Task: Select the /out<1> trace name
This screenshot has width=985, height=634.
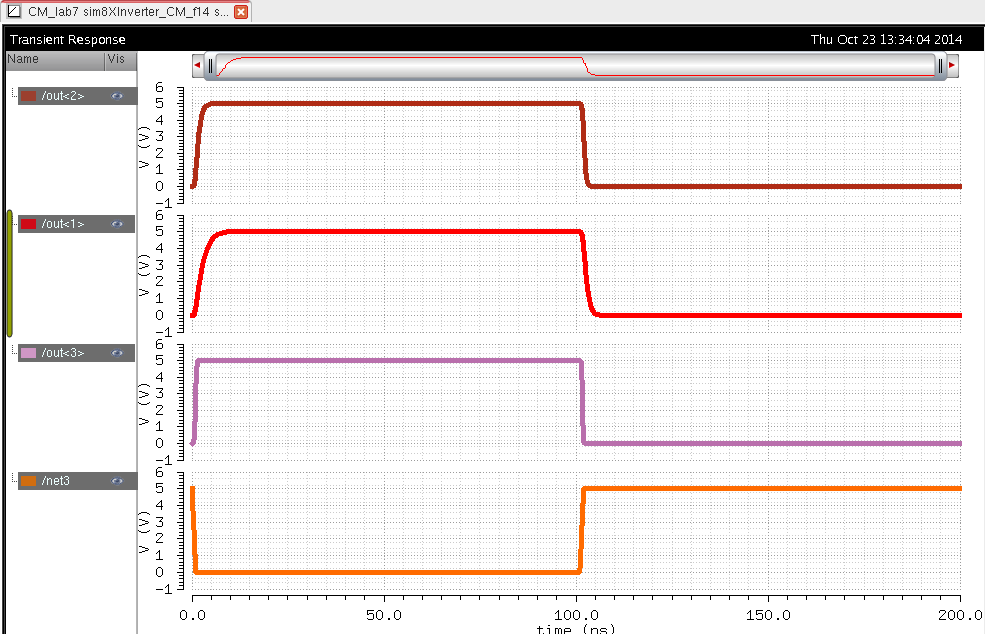Action: [63, 224]
